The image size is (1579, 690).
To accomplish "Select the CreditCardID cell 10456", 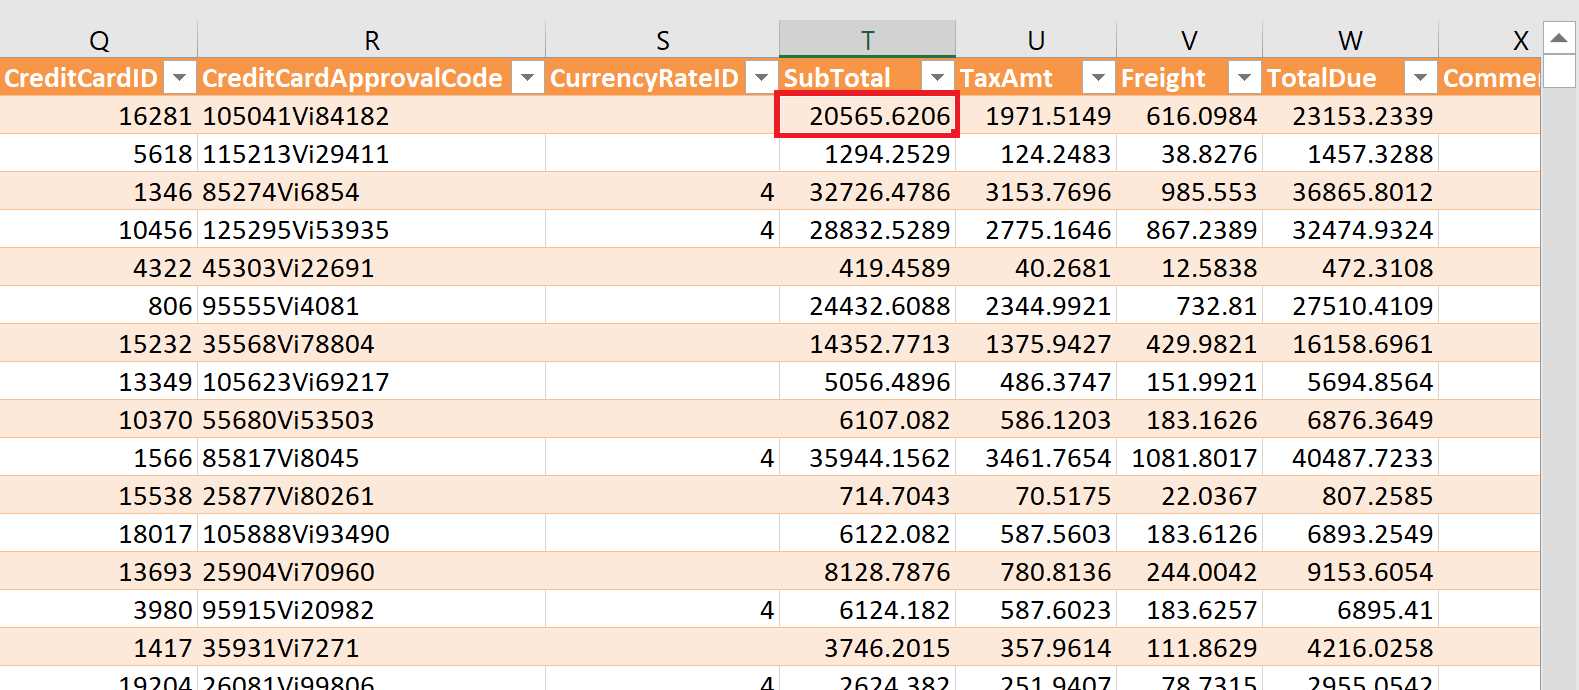I will pos(99,229).
